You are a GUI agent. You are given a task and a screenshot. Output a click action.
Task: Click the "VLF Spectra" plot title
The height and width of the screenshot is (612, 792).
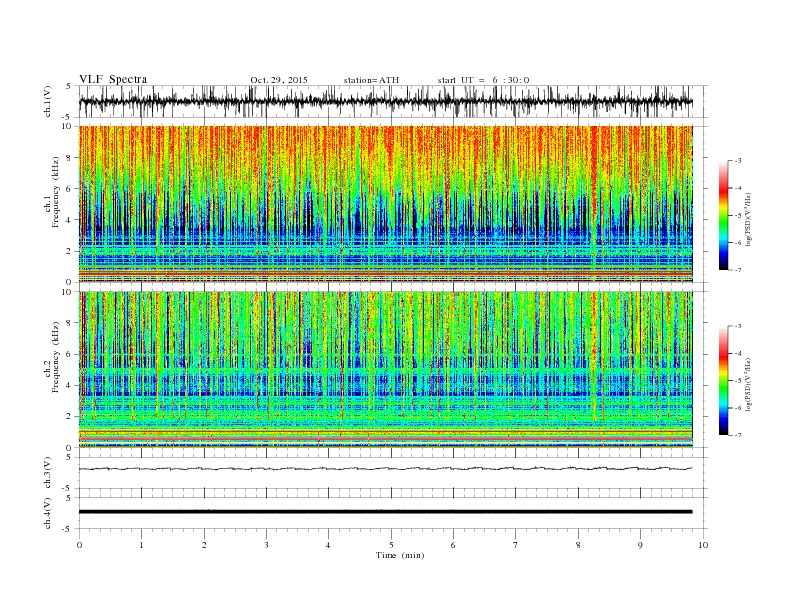(x=113, y=79)
